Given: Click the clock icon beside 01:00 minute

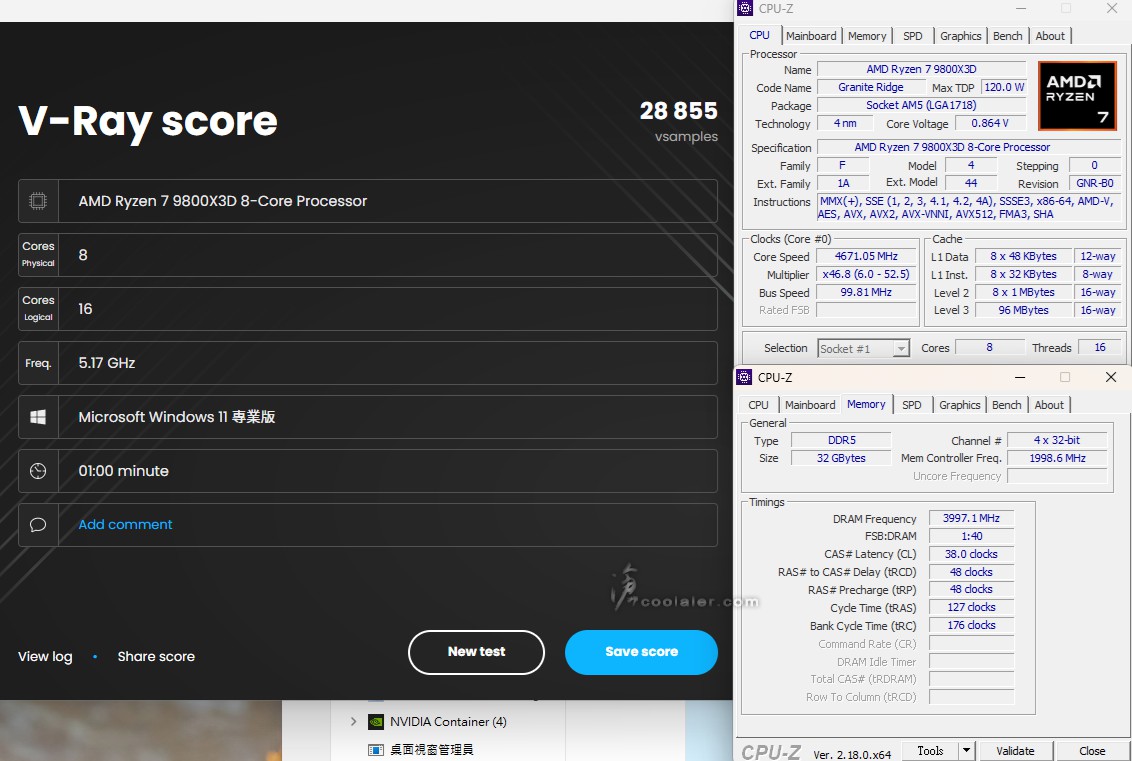Looking at the screenshot, I should coord(38,471).
